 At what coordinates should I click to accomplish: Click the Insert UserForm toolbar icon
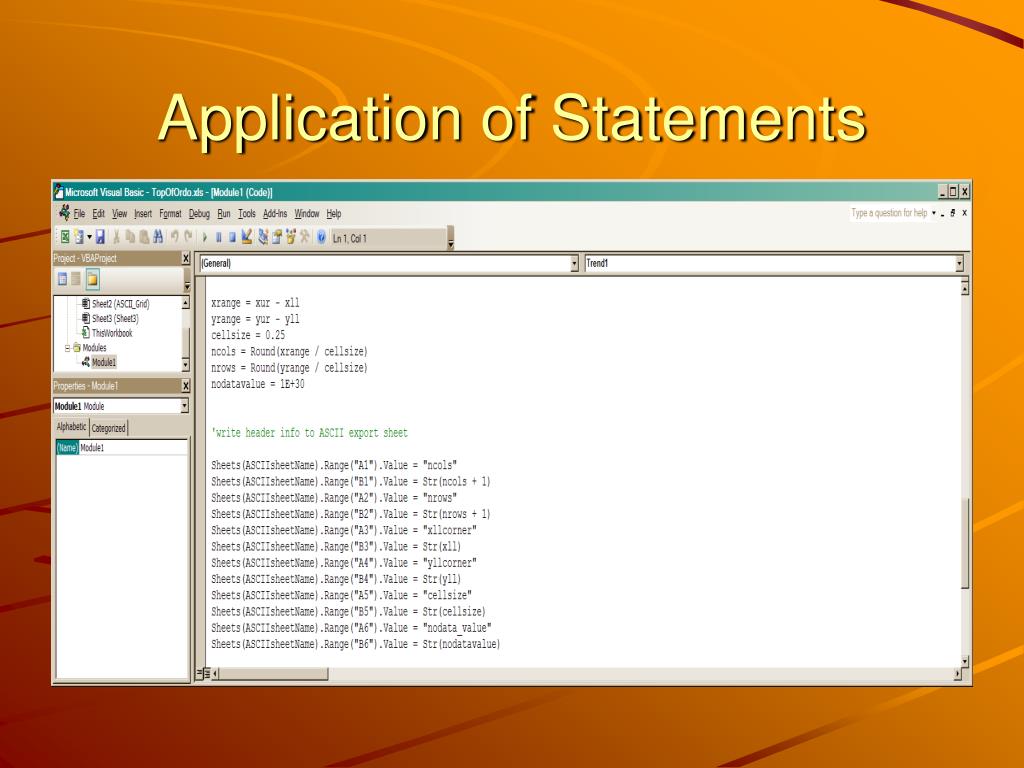pyautogui.click(x=79, y=237)
